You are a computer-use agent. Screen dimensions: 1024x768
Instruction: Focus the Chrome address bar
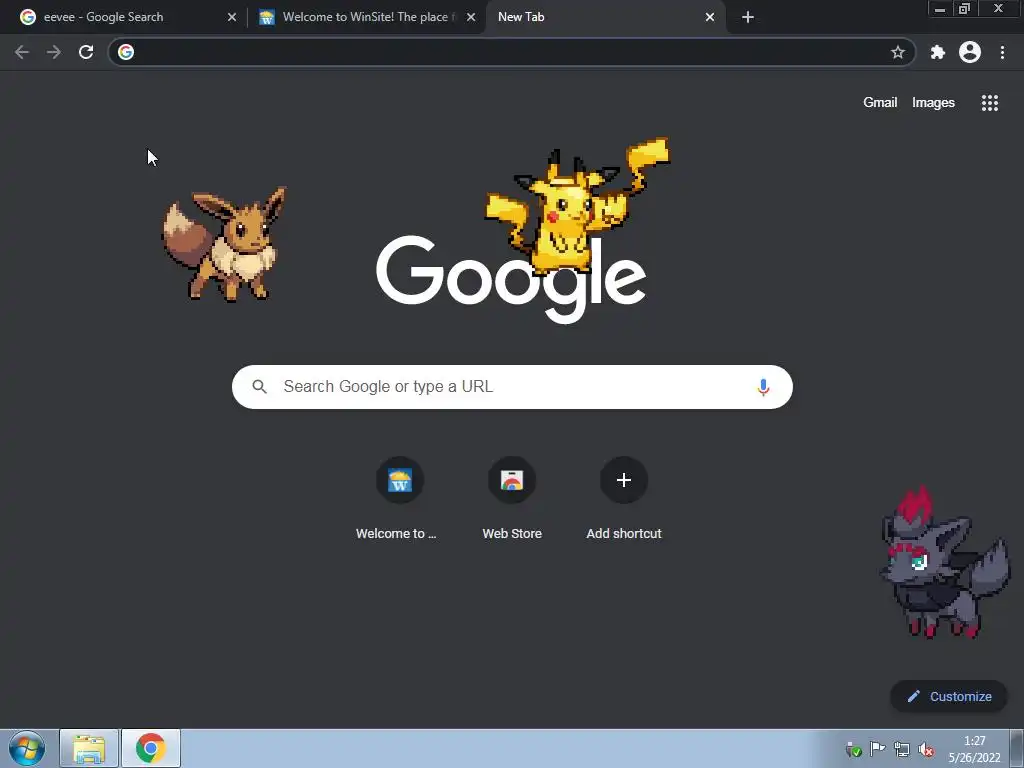point(511,52)
